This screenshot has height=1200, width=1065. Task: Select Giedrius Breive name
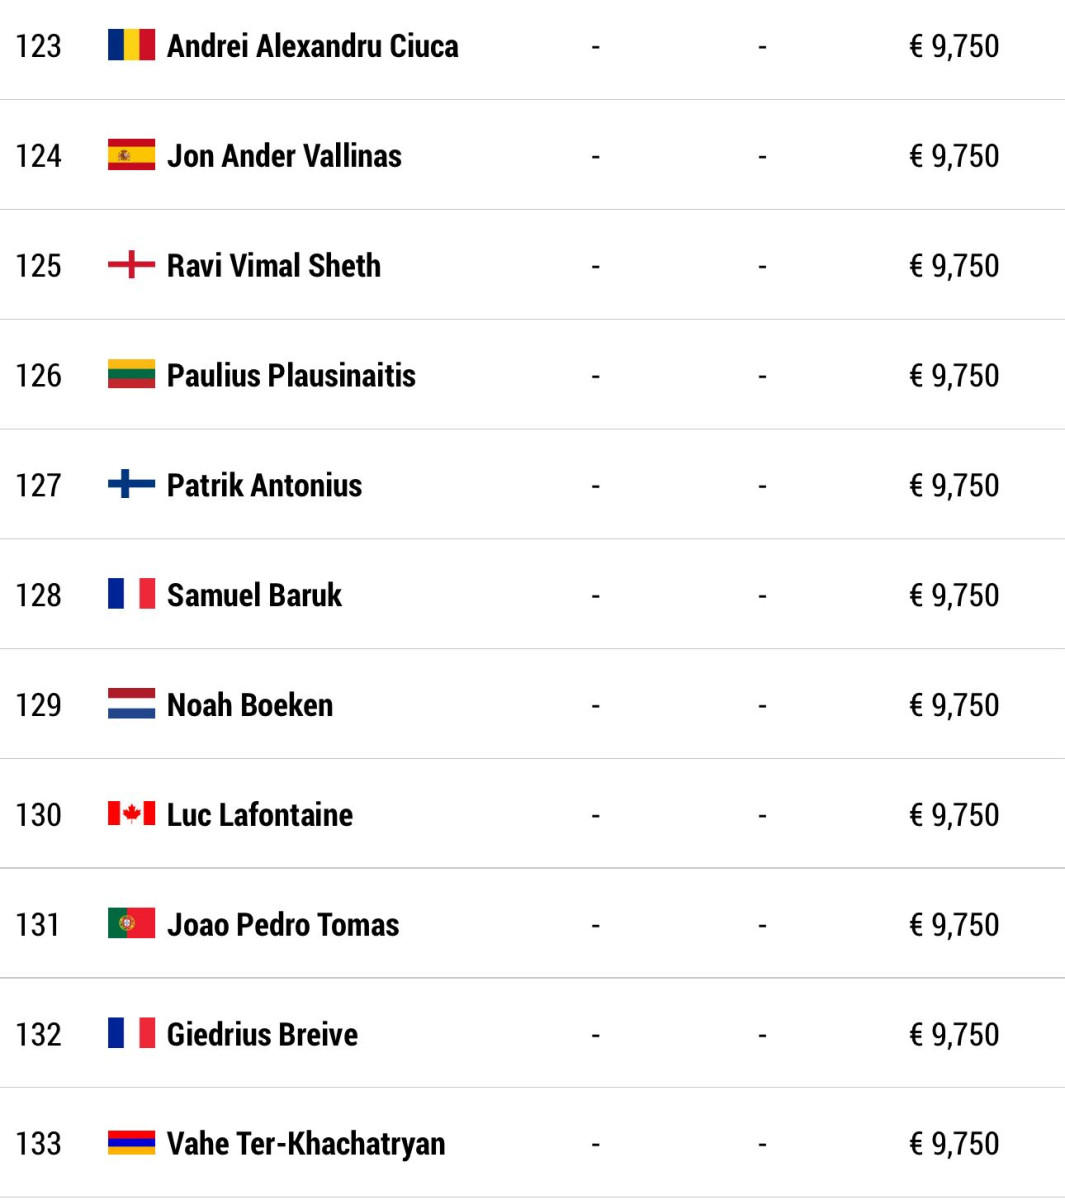[x=262, y=1034]
